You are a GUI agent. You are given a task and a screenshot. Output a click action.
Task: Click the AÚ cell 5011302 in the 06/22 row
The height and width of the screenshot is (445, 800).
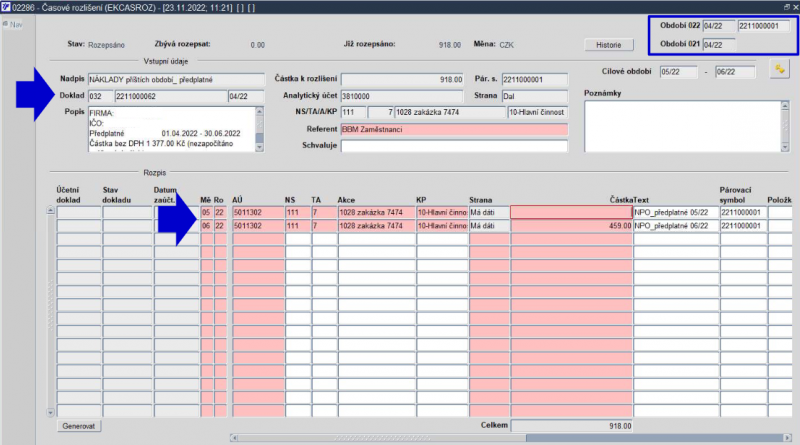click(x=258, y=226)
